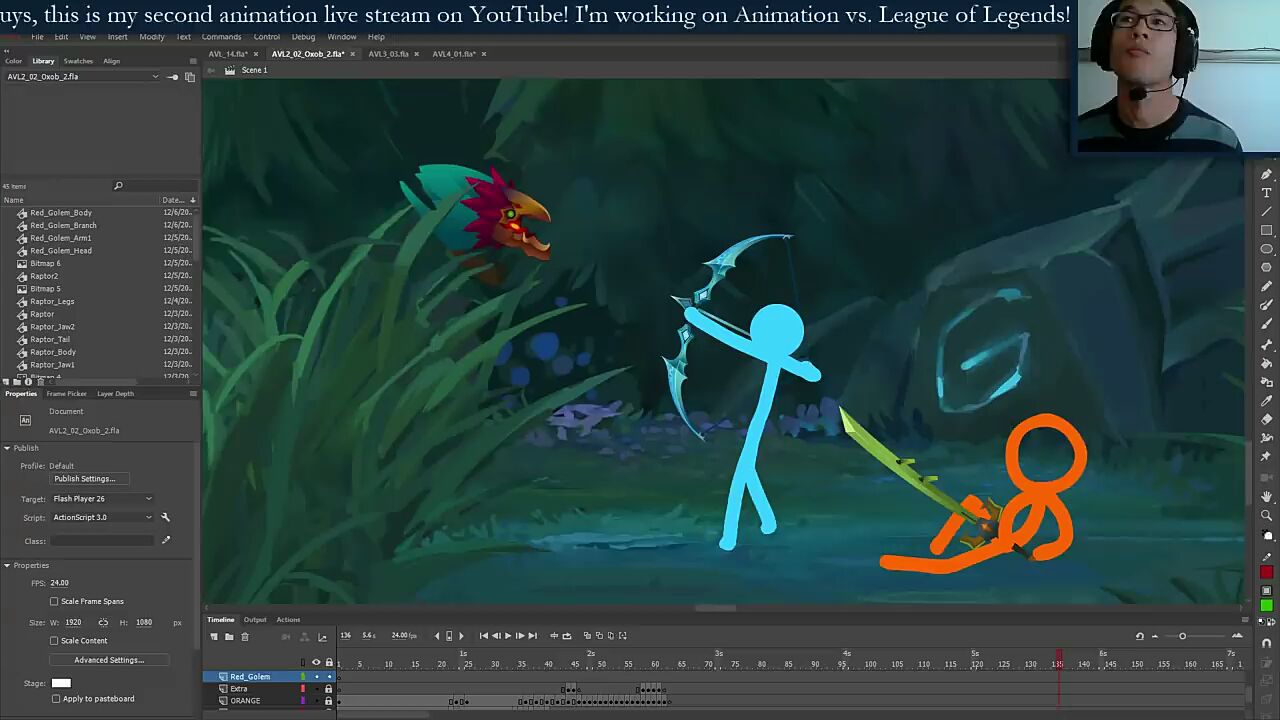Enable Scale Frame Spans checkbox

54,601
